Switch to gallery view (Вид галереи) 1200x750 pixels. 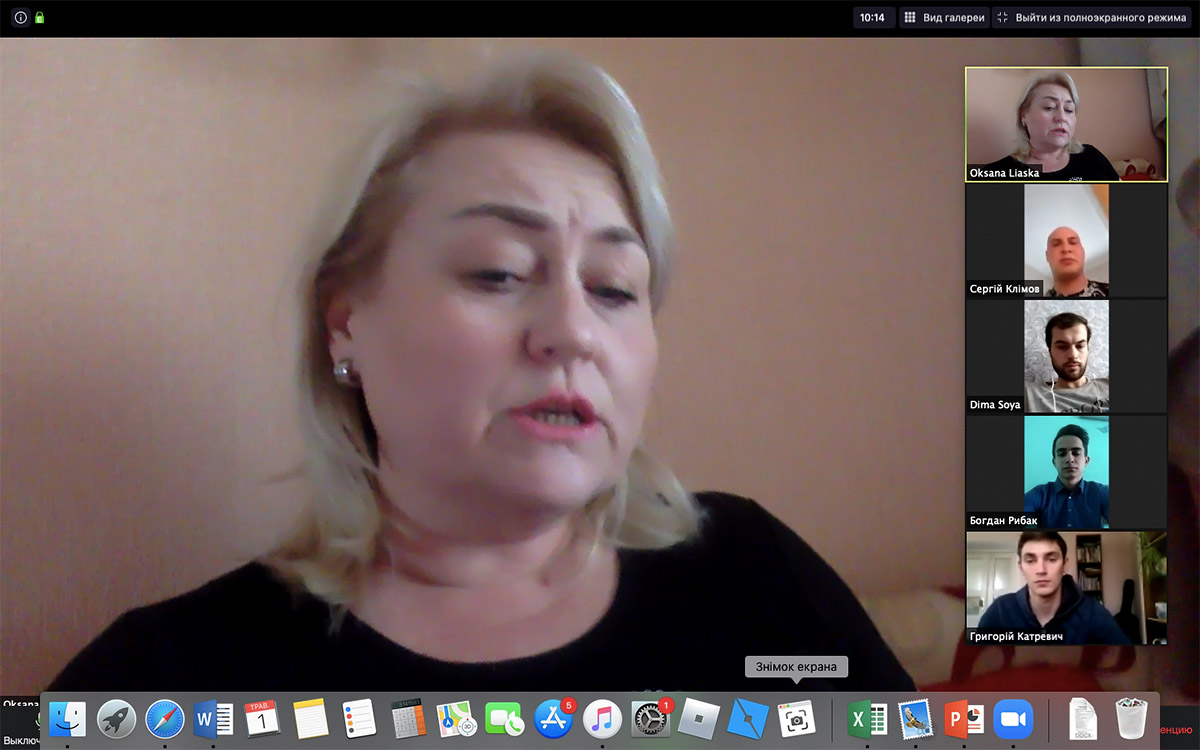click(944, 18)
